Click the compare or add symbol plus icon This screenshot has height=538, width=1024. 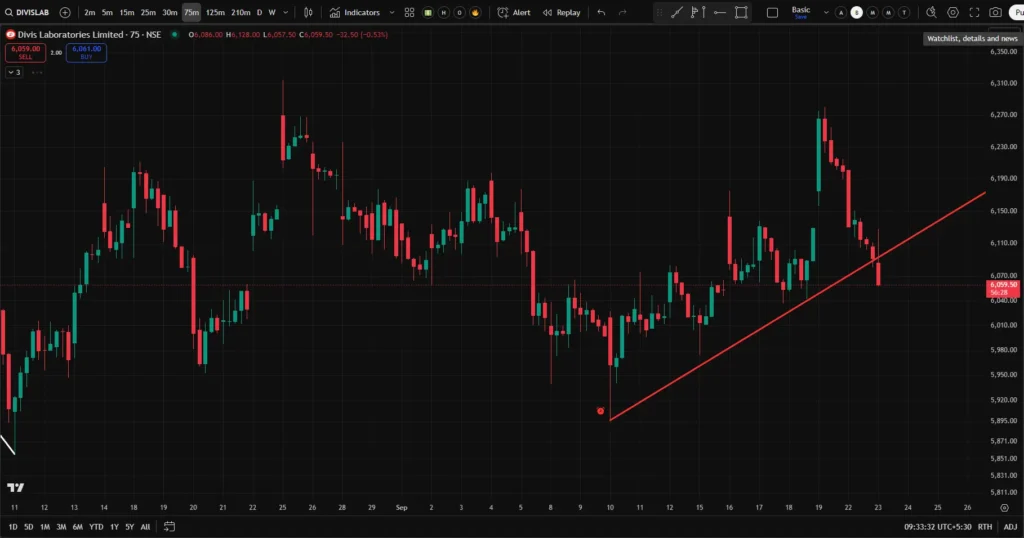pos(65,13)
